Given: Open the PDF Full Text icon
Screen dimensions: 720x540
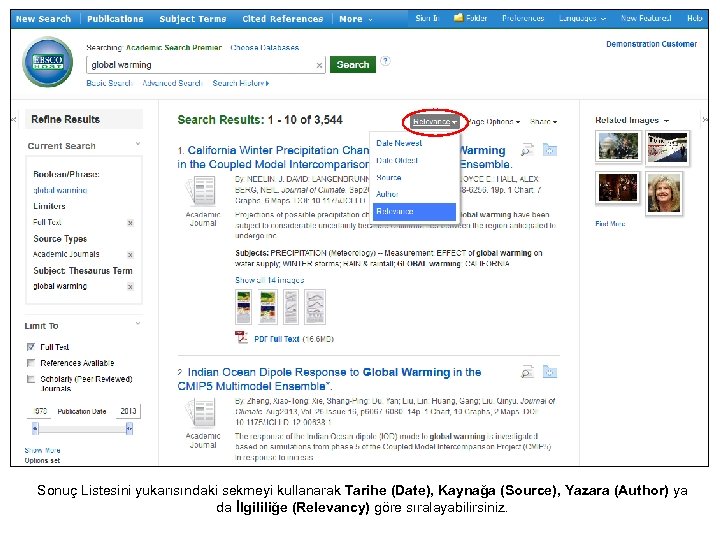Looking at the screenshot, I should [242, 338].
